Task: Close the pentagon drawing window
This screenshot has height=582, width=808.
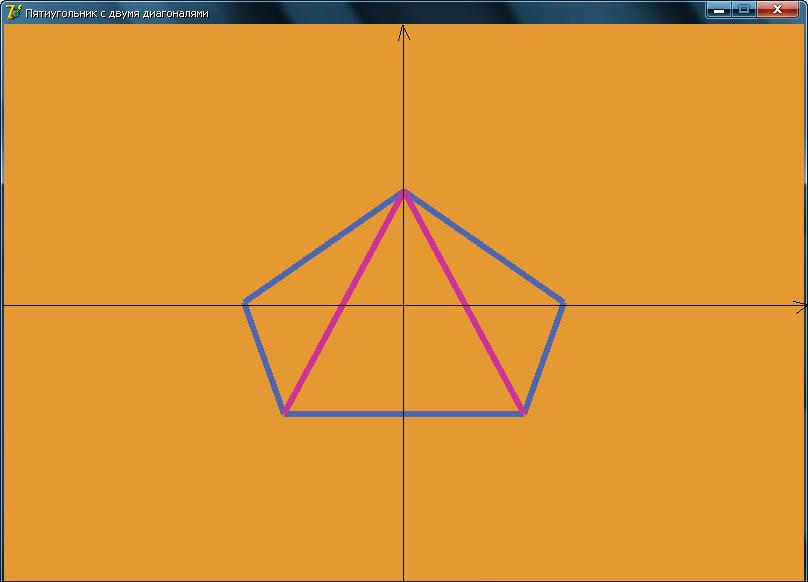Action: click(x=779, y=10)
